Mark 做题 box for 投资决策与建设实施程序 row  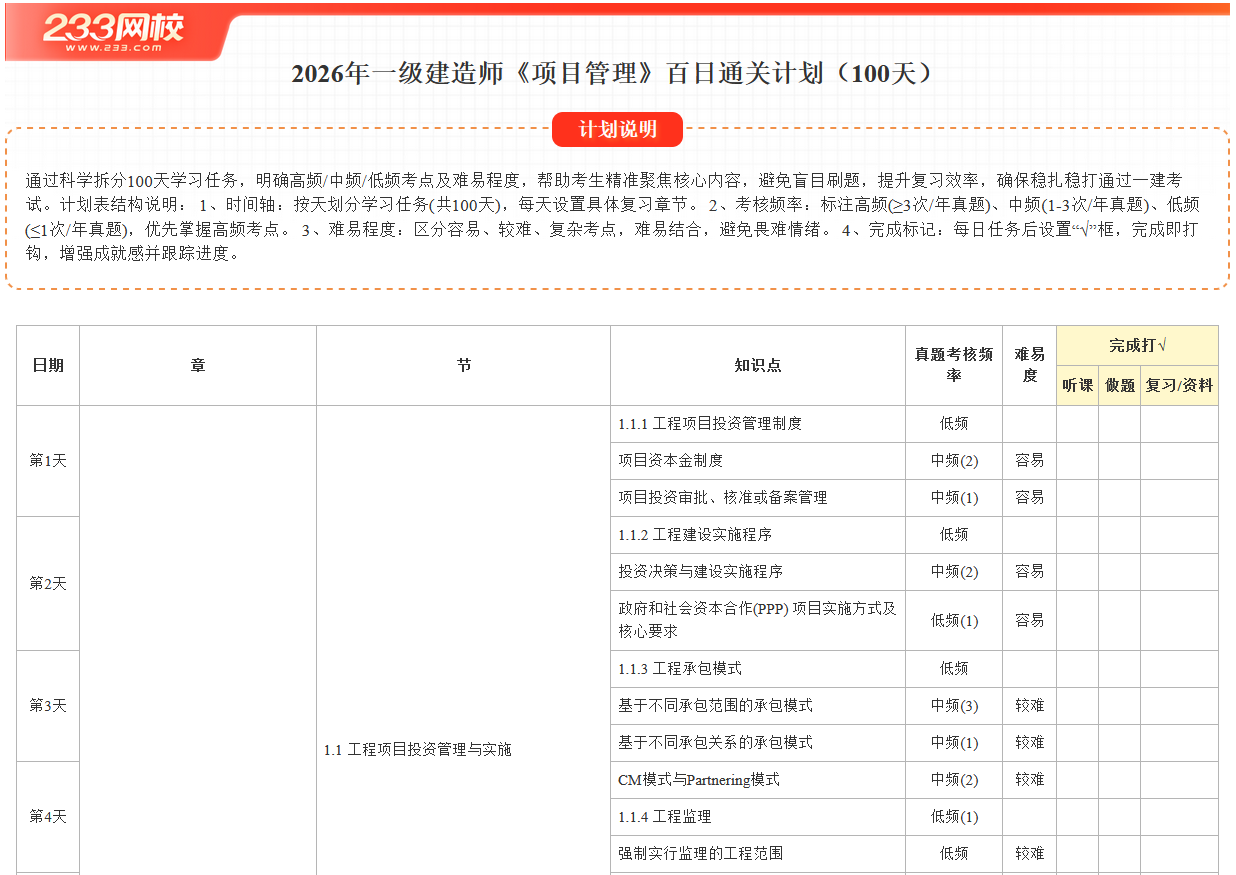pos(1119,572)
